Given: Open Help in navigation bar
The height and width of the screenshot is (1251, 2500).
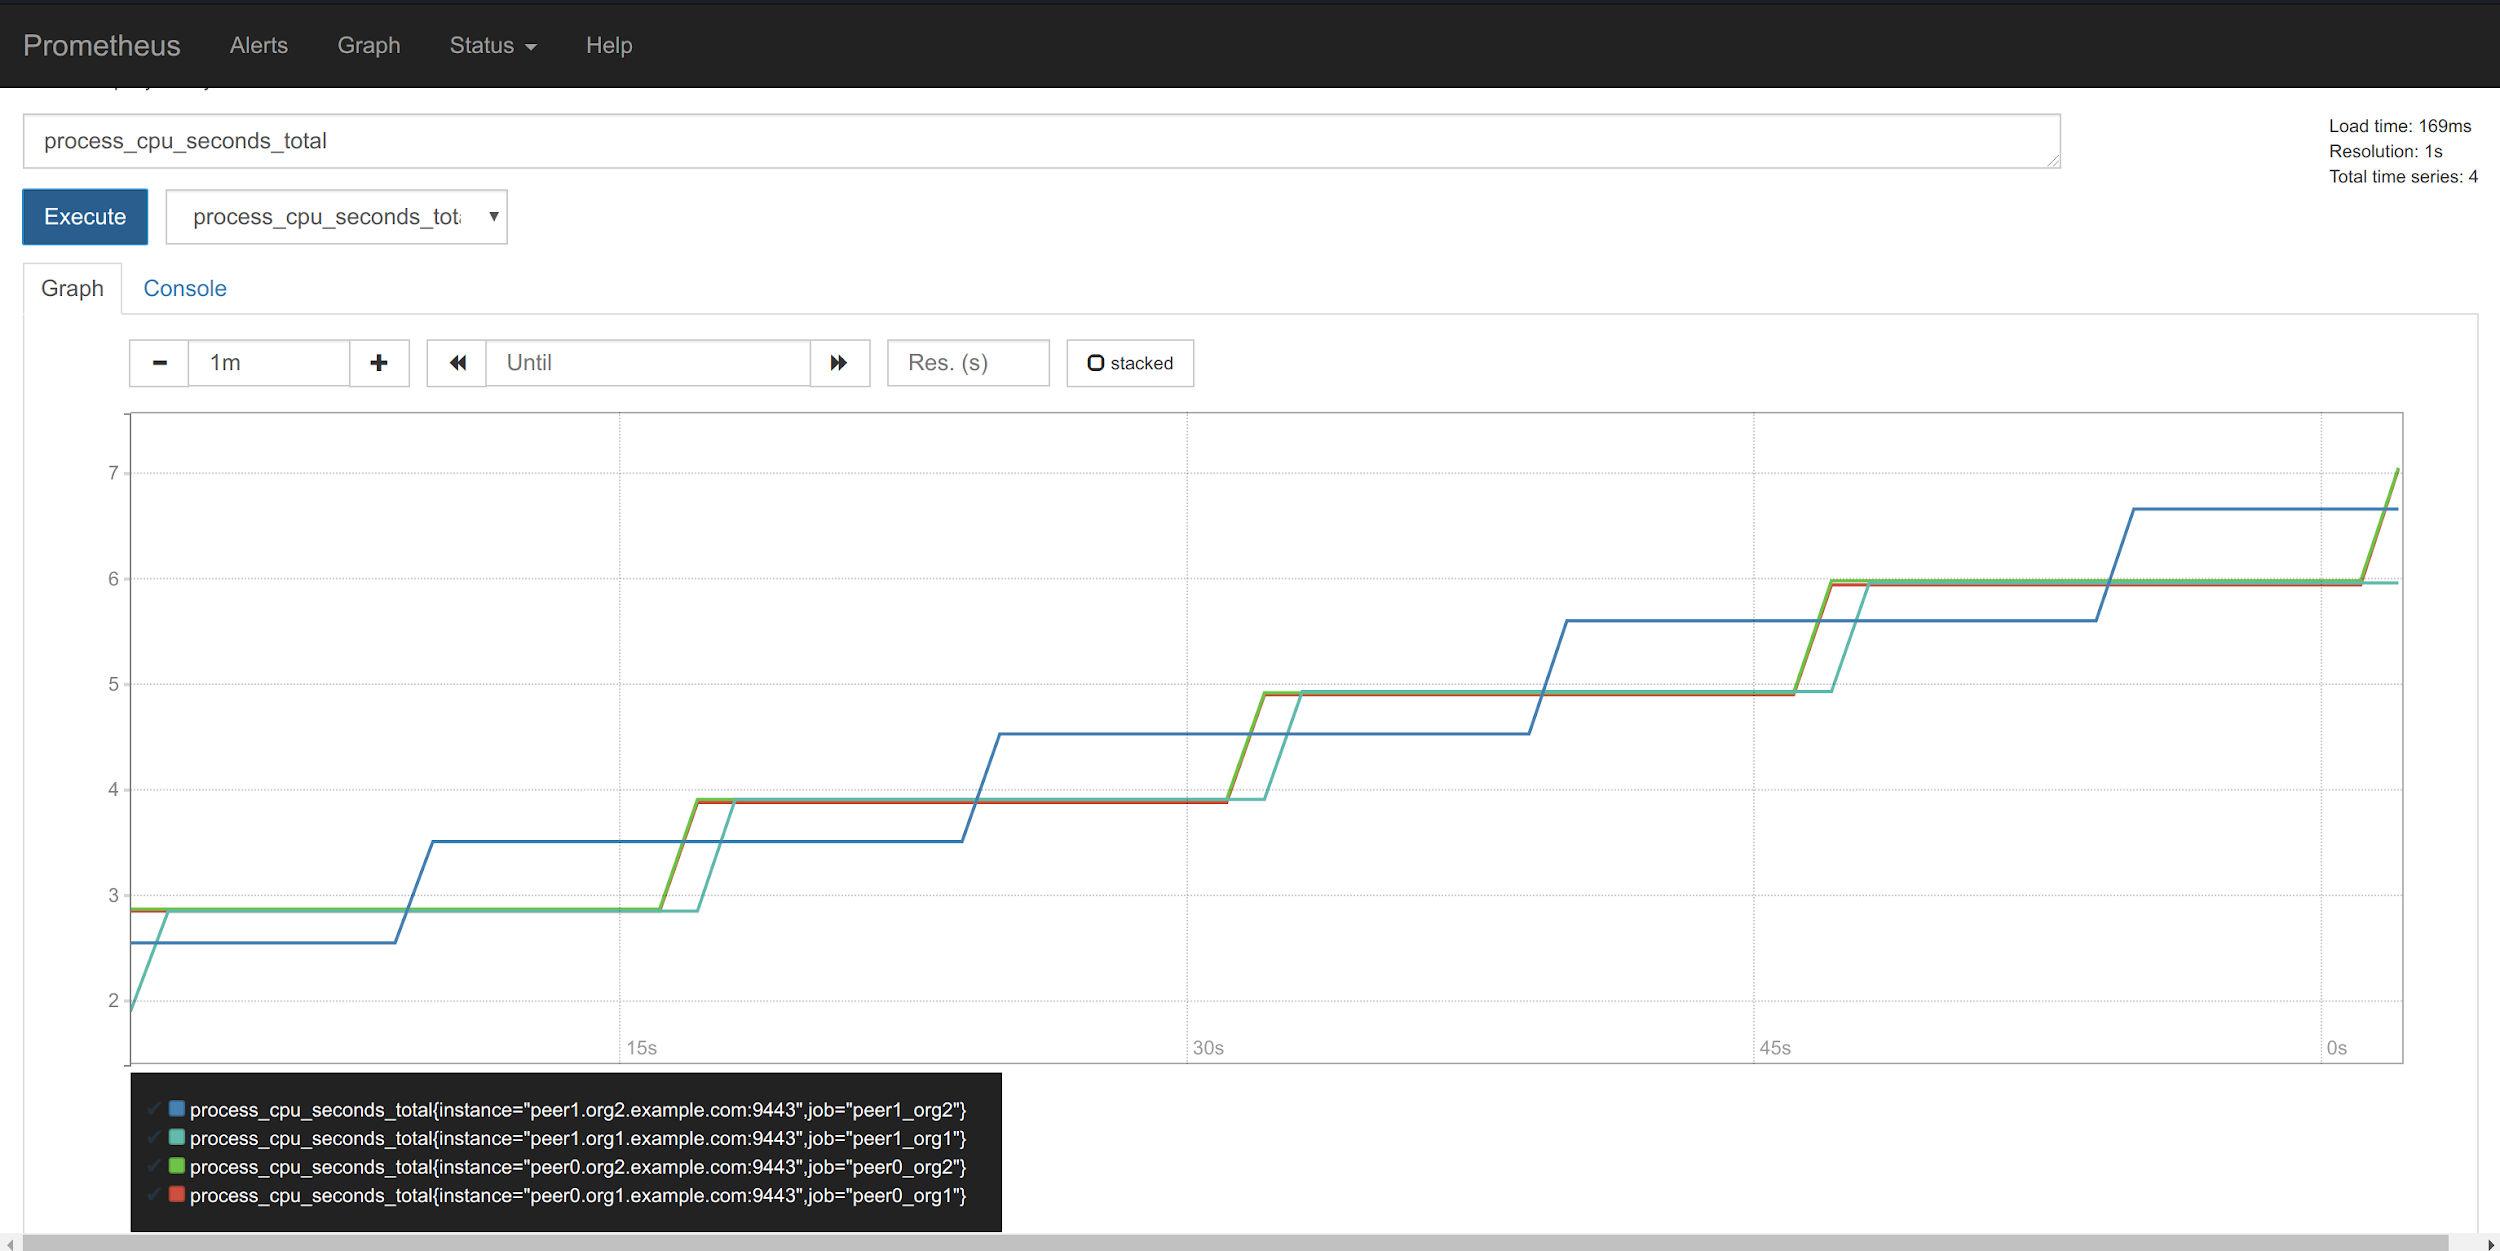Looking at the screenshot, I should click(608, 45).
